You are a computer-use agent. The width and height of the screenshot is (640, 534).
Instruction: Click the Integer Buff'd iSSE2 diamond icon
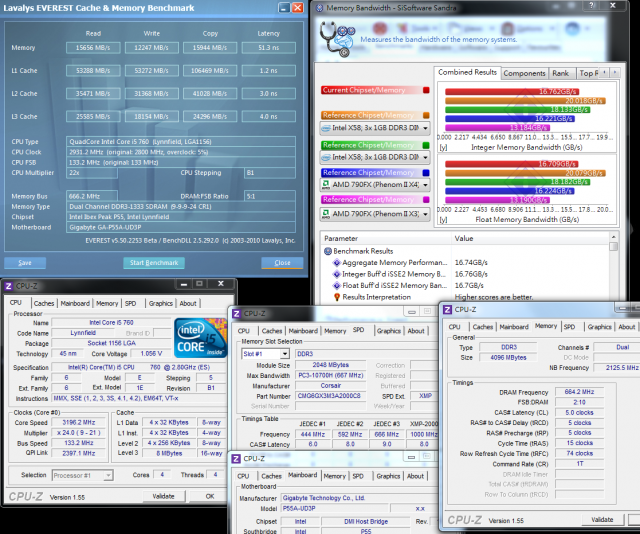[337, 274]
